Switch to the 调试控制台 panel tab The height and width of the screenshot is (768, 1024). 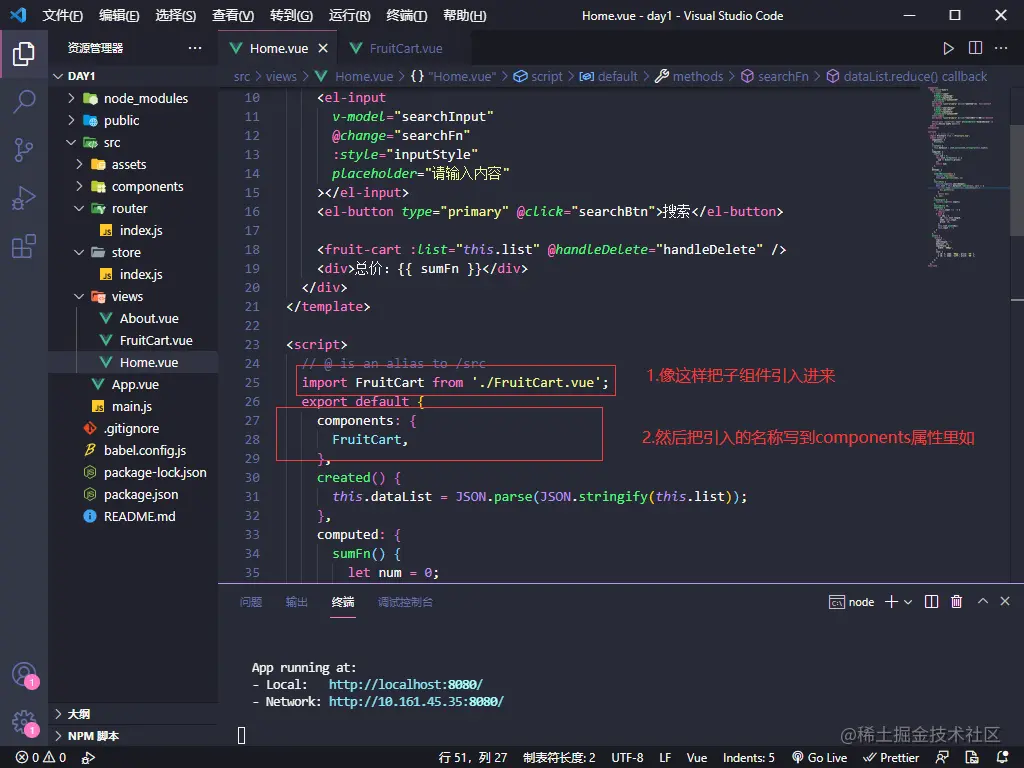point(405,601)
